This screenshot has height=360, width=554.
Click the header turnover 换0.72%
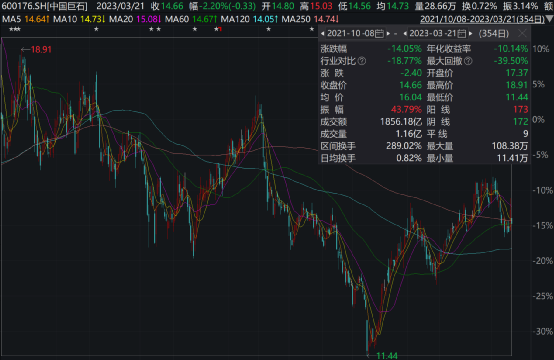[x=479, y=6]
